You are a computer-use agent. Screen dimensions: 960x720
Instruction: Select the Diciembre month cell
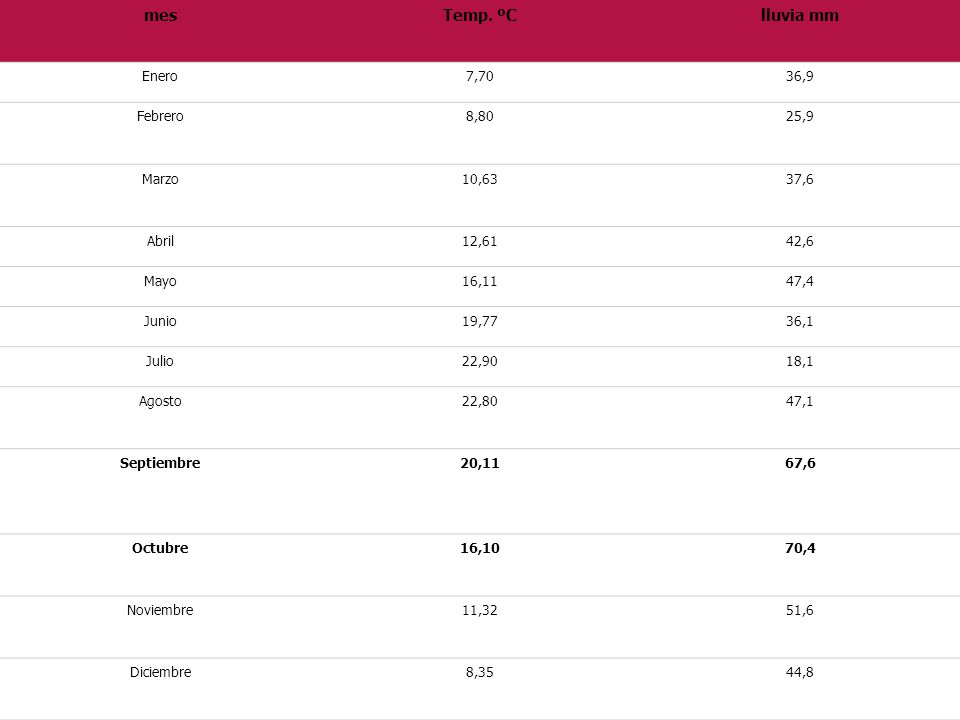click(160, 672)
